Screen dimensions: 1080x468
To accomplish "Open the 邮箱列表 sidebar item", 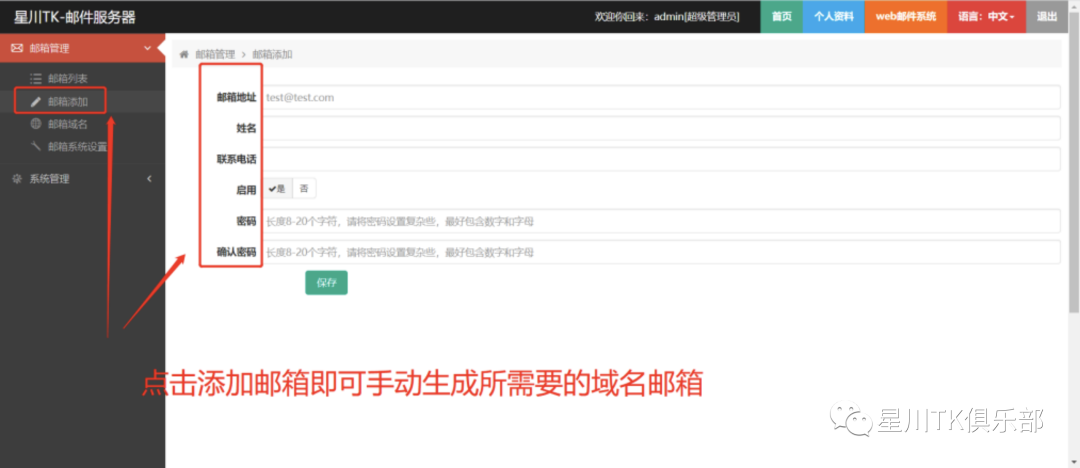I will click(x=68, y=79).
